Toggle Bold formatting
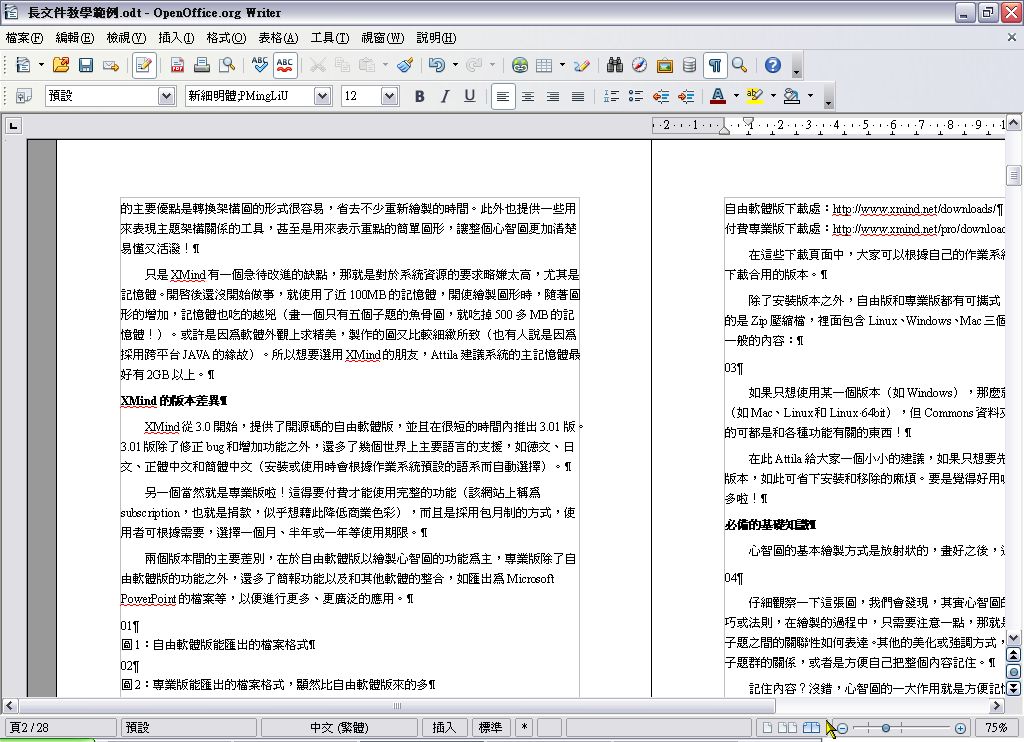This screenshot has width=1024, height=742. click(x=420, y=96)
